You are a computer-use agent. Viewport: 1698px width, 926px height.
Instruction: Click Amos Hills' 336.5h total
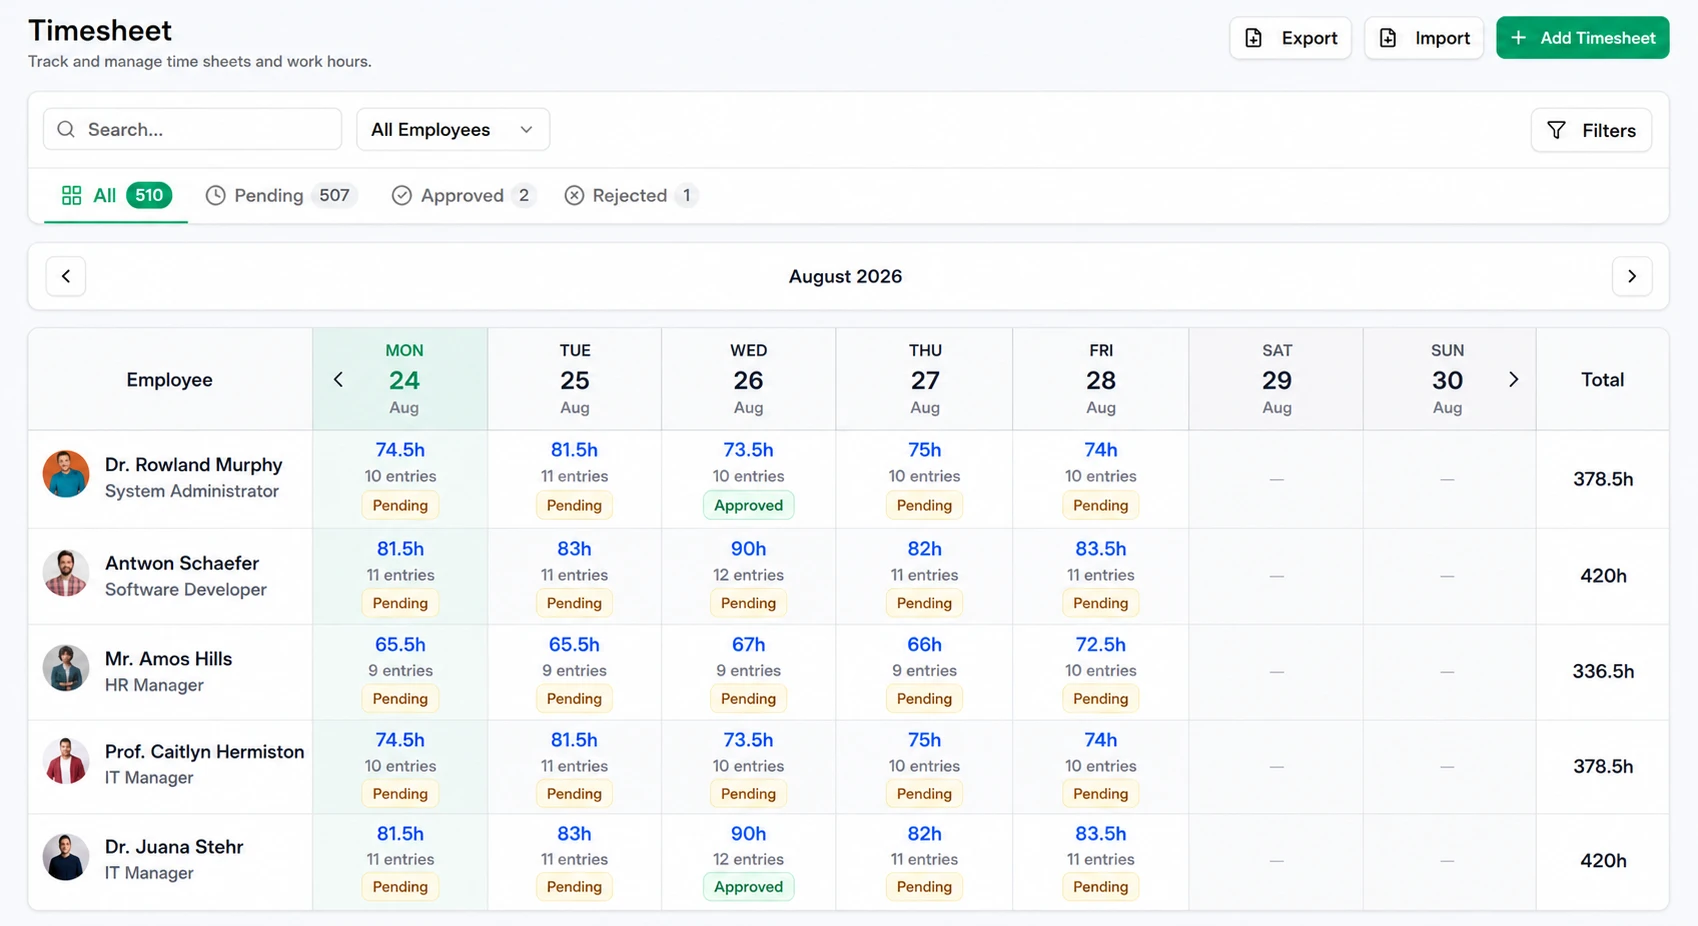click(x=1603, y=671)
